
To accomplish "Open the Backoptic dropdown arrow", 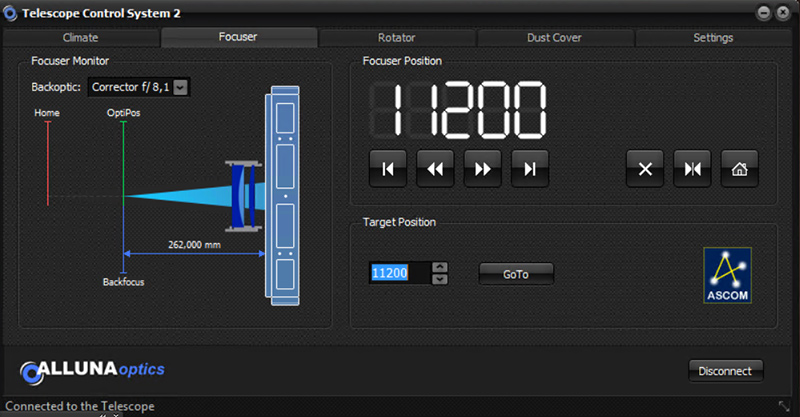I will pos(180,87).
